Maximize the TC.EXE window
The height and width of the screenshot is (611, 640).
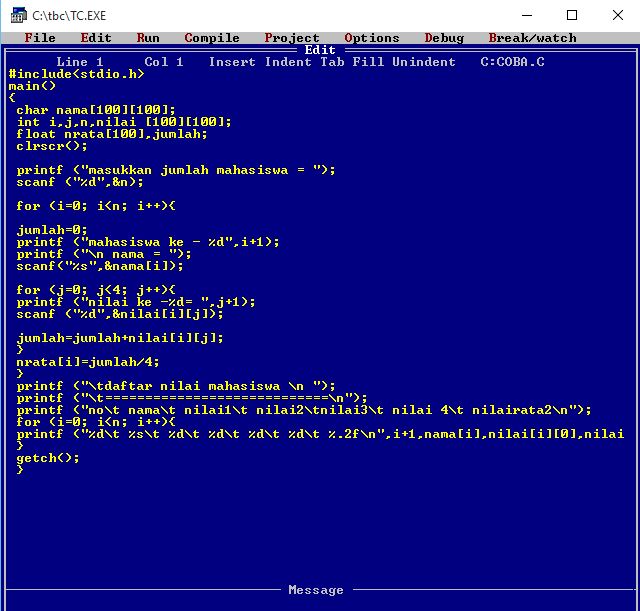tap(572, 16)
